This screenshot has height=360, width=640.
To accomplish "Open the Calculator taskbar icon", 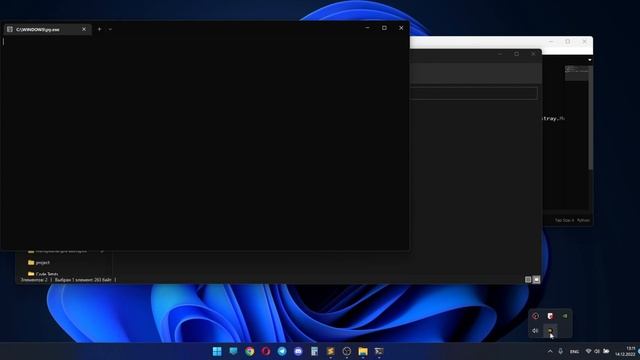I will [314, 351].
